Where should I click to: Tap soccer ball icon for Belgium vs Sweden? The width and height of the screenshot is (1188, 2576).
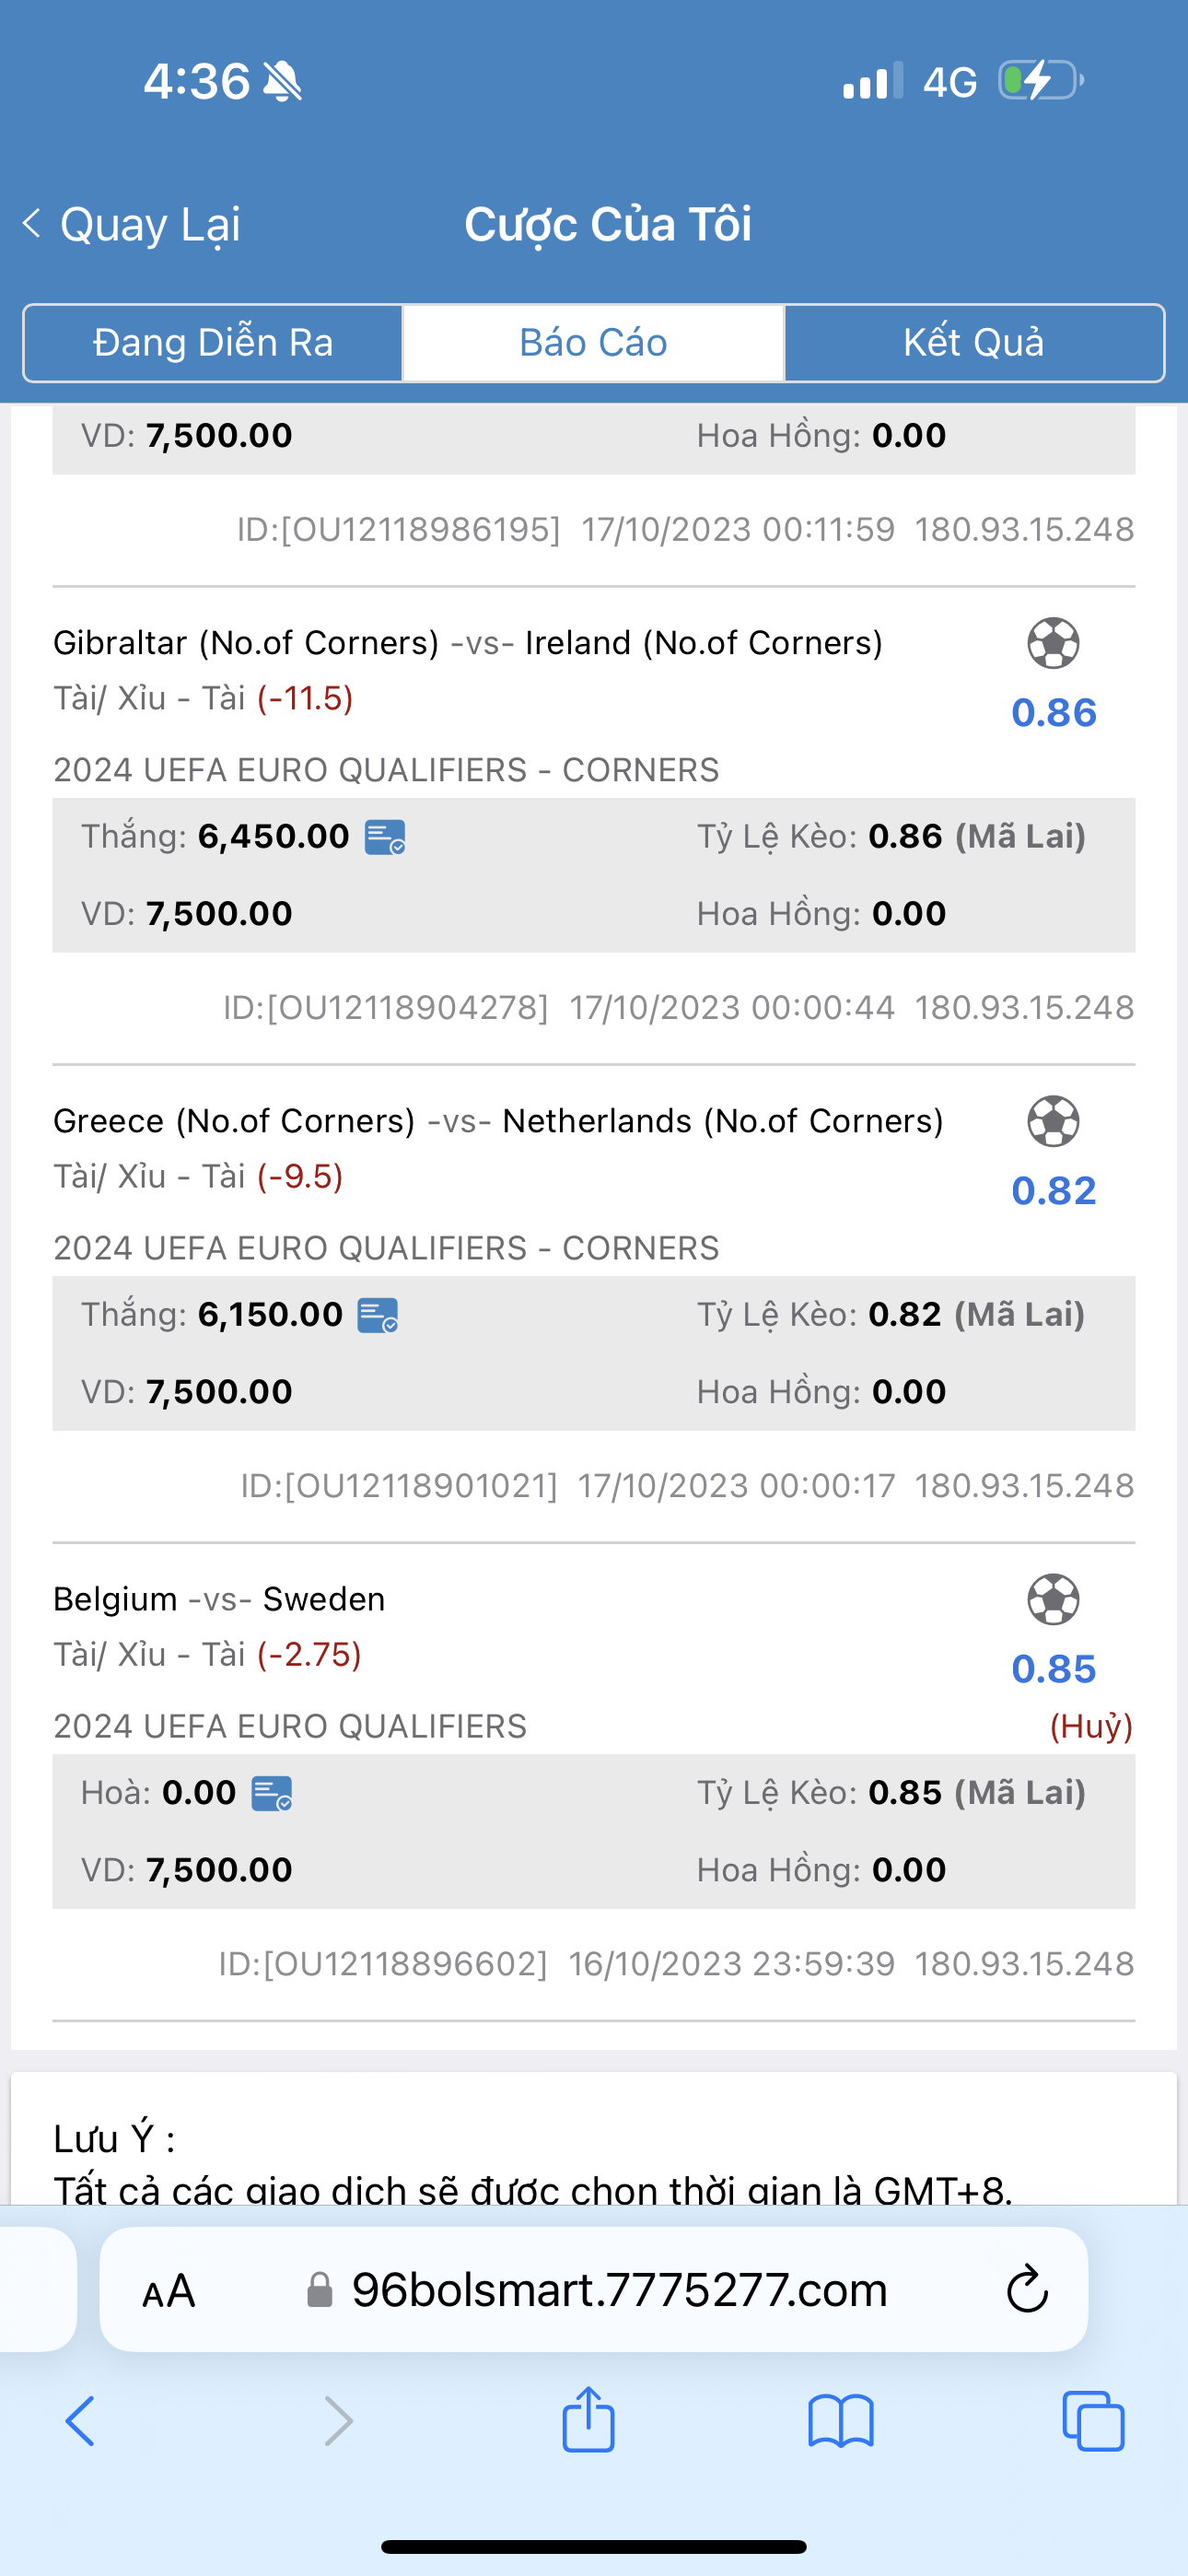(1053, 1599)
